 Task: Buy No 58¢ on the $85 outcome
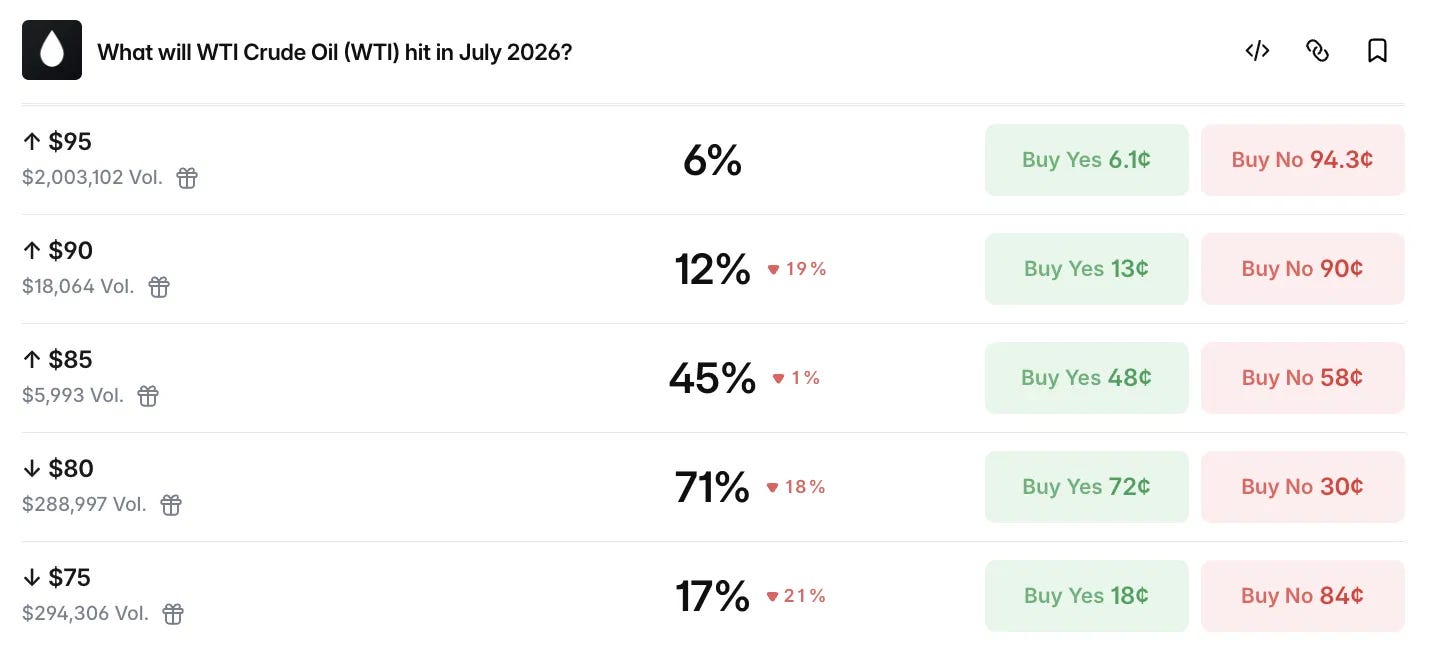tap(1302, 378)
